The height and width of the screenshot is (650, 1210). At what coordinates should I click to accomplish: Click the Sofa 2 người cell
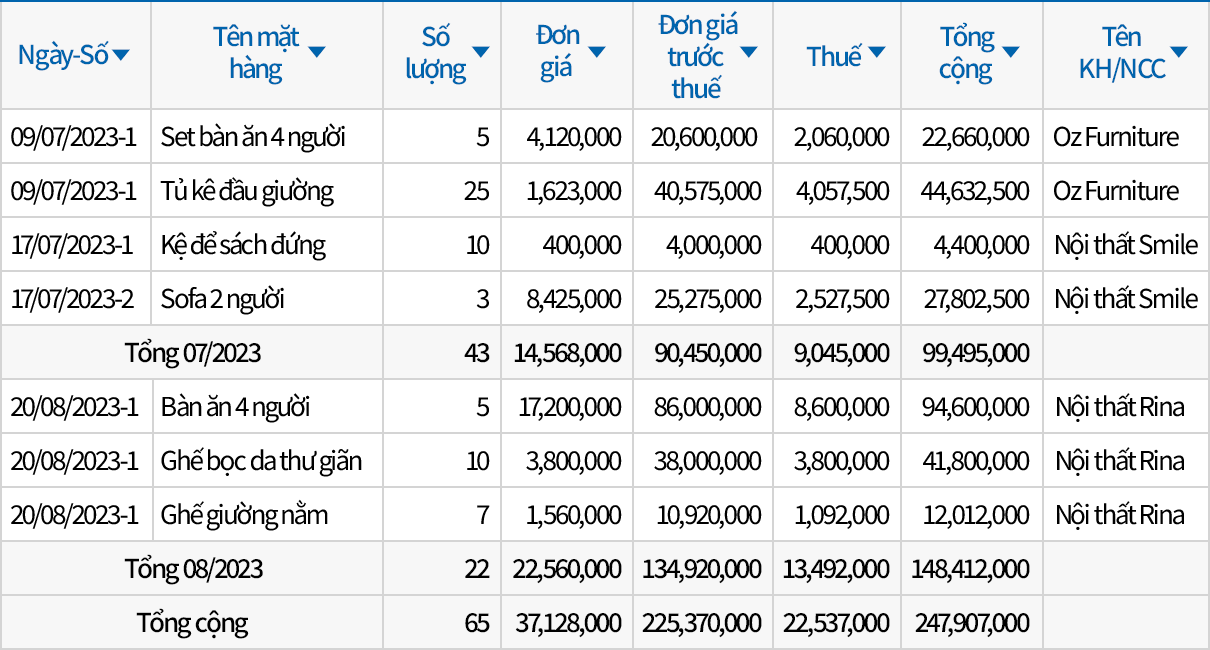tap(223, 299)
